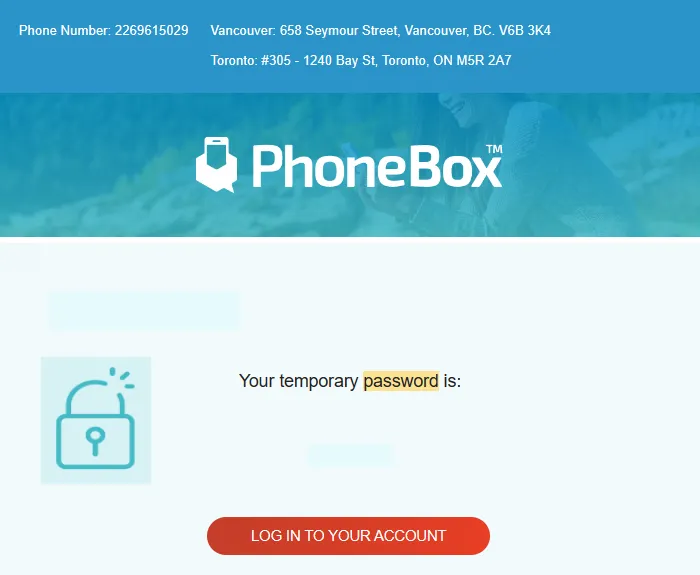Click the PhoneBox wordmark text
This screenshot has height=575, width=700.
tap(377, 166)
